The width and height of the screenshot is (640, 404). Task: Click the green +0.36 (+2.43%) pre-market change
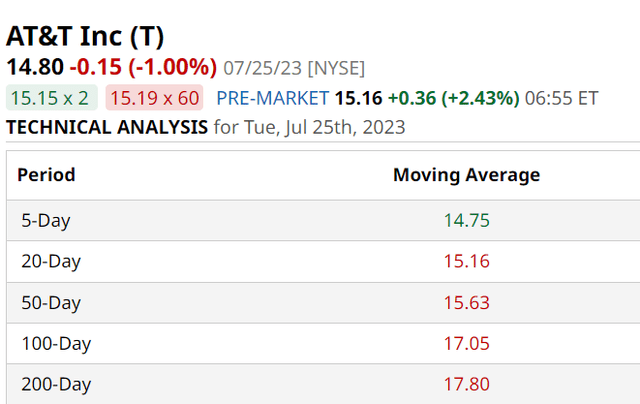pos(454,98)
